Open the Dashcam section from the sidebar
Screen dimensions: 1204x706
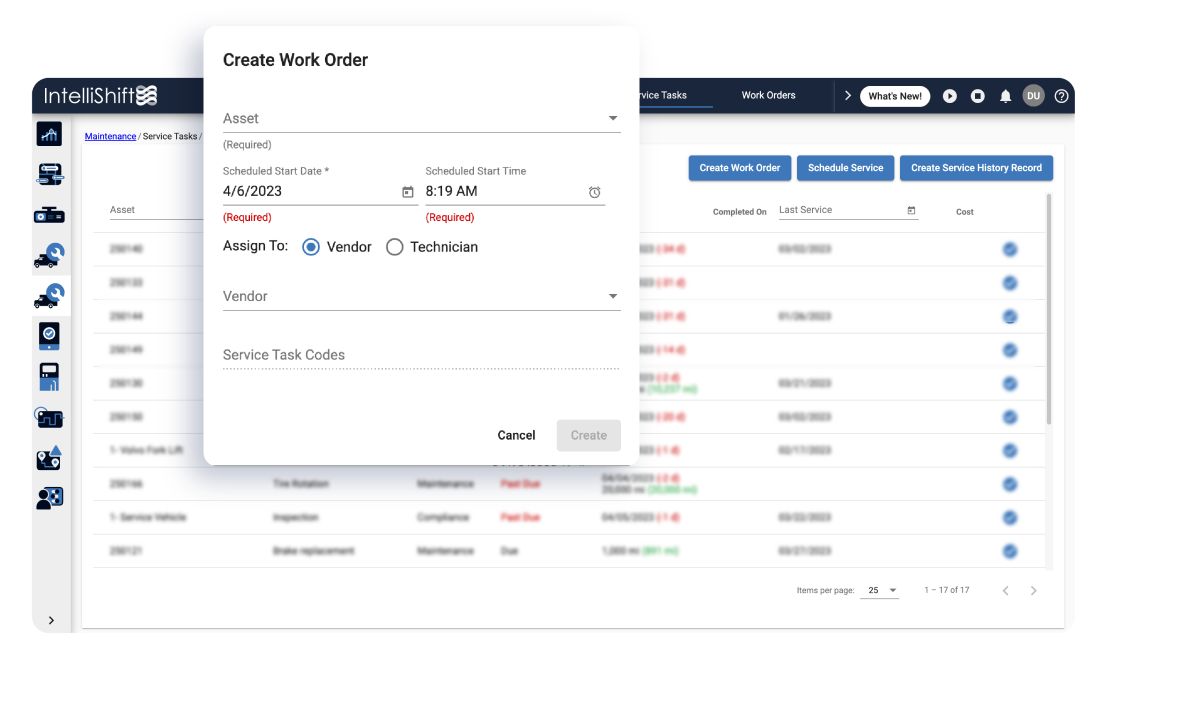click(49, 213)
